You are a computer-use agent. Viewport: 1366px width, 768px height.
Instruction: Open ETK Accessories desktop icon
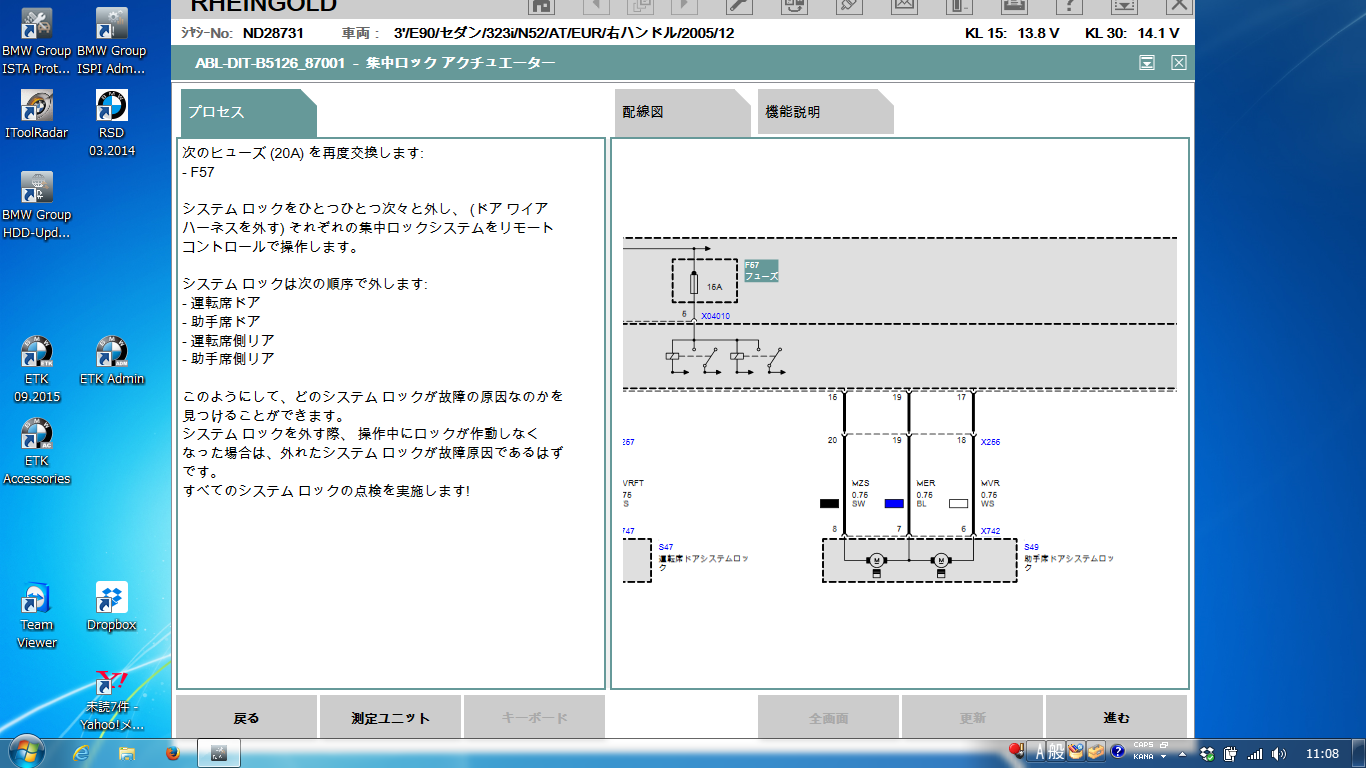click(37, 452)
